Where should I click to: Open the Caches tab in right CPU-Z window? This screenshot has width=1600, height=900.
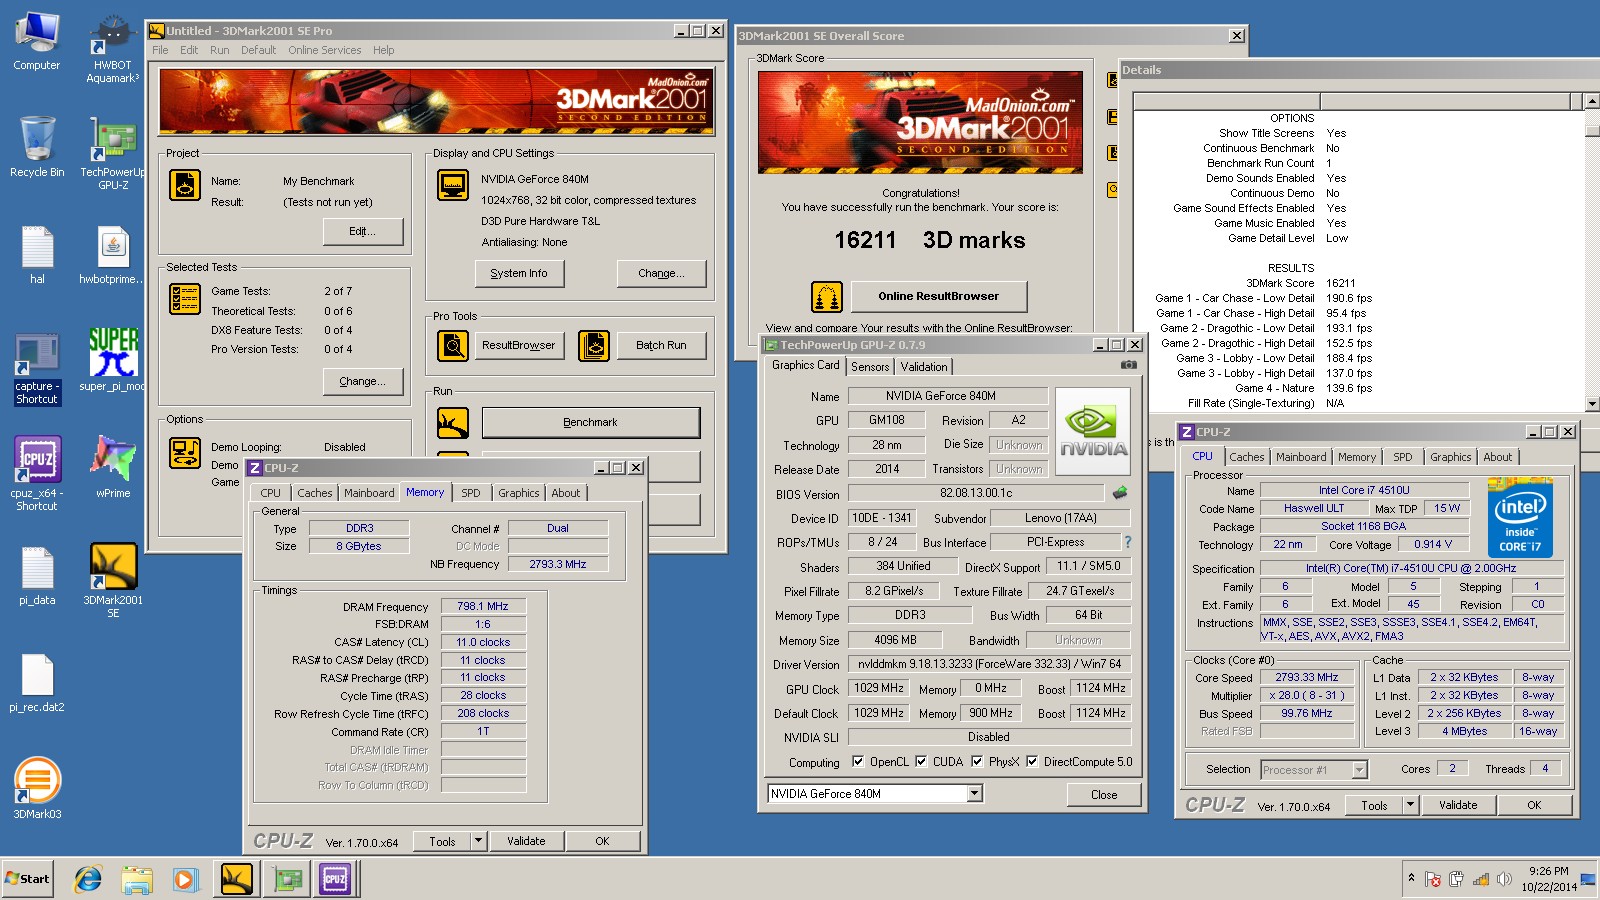pyautogui.click(x=1247, y=457)
